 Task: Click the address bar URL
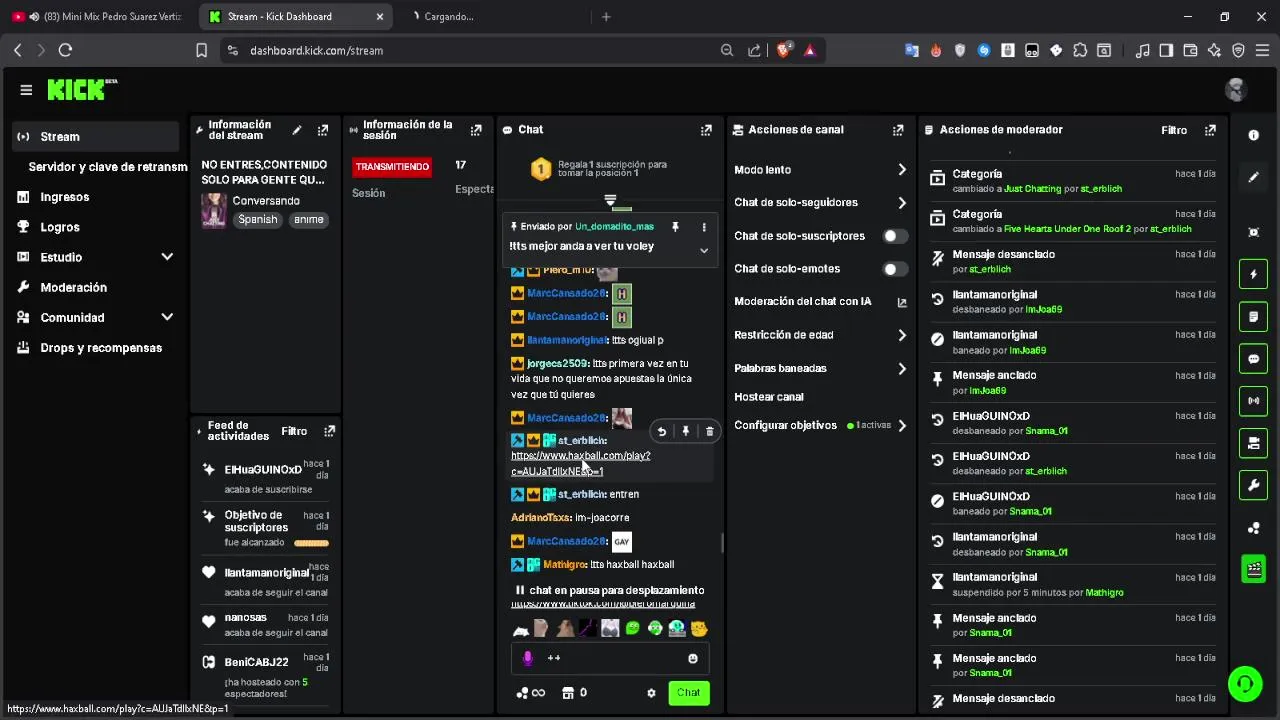[316, 50]
